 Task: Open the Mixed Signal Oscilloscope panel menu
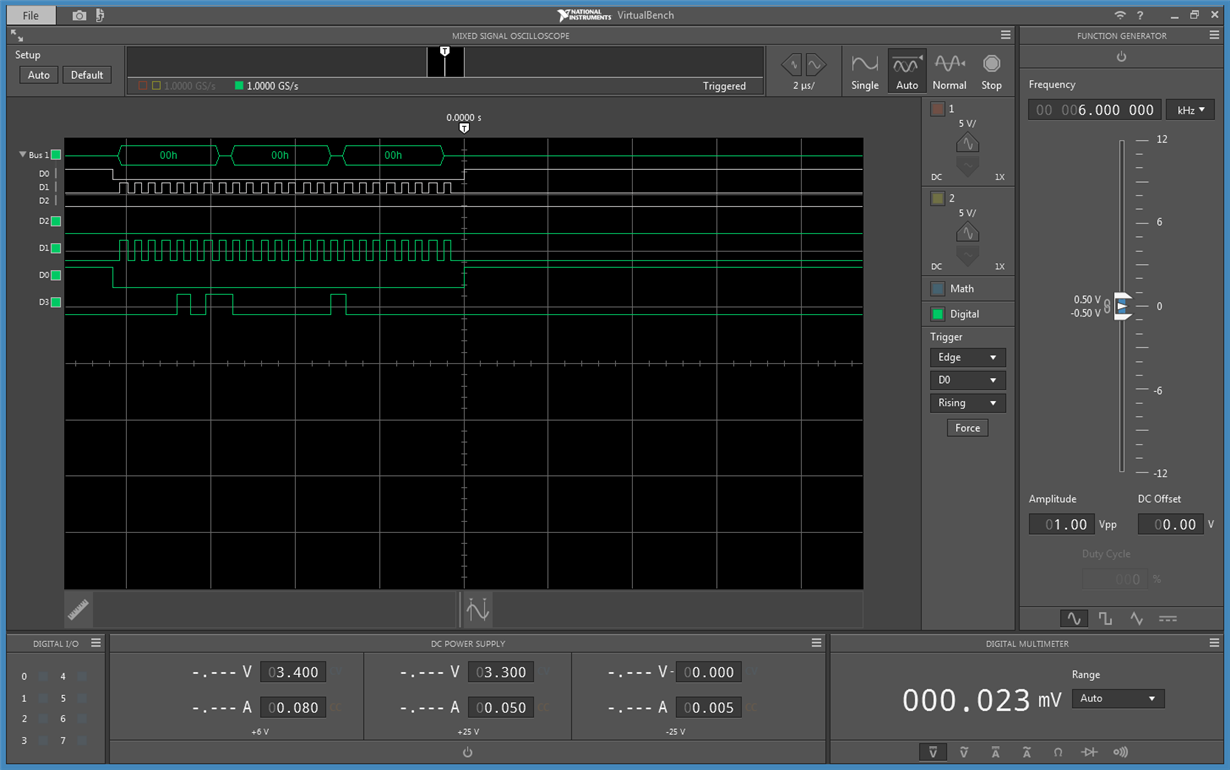click(x=1006, y=36)
